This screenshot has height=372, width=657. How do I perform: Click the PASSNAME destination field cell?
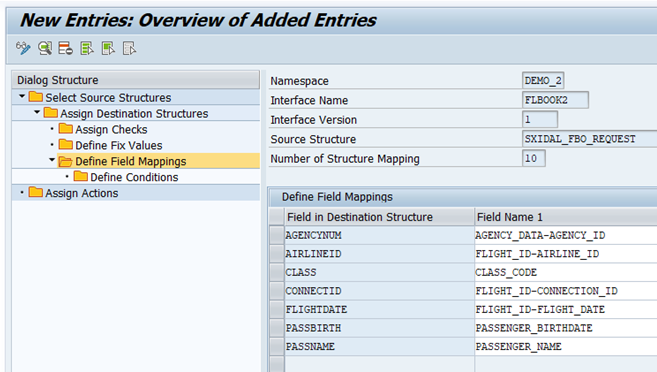(379, 346)
